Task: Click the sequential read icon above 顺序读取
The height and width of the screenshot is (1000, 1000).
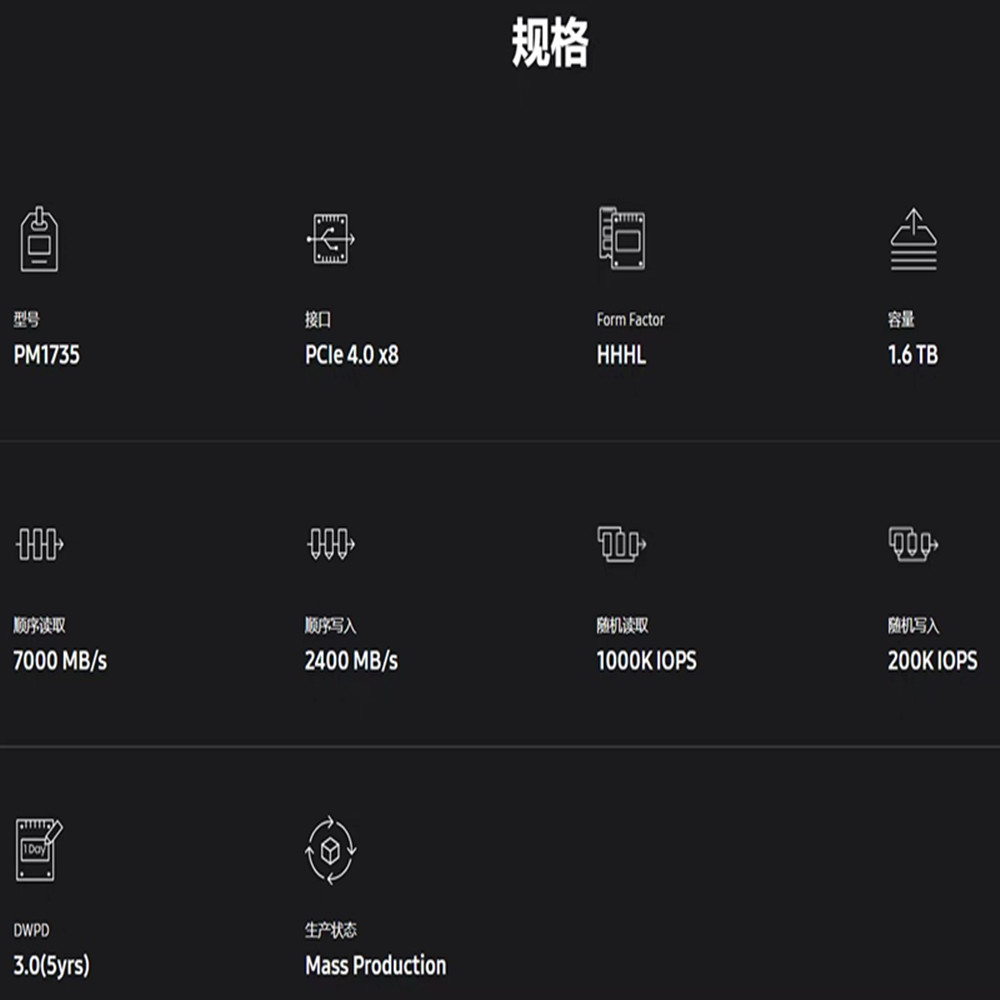Action: pos(40,545)
